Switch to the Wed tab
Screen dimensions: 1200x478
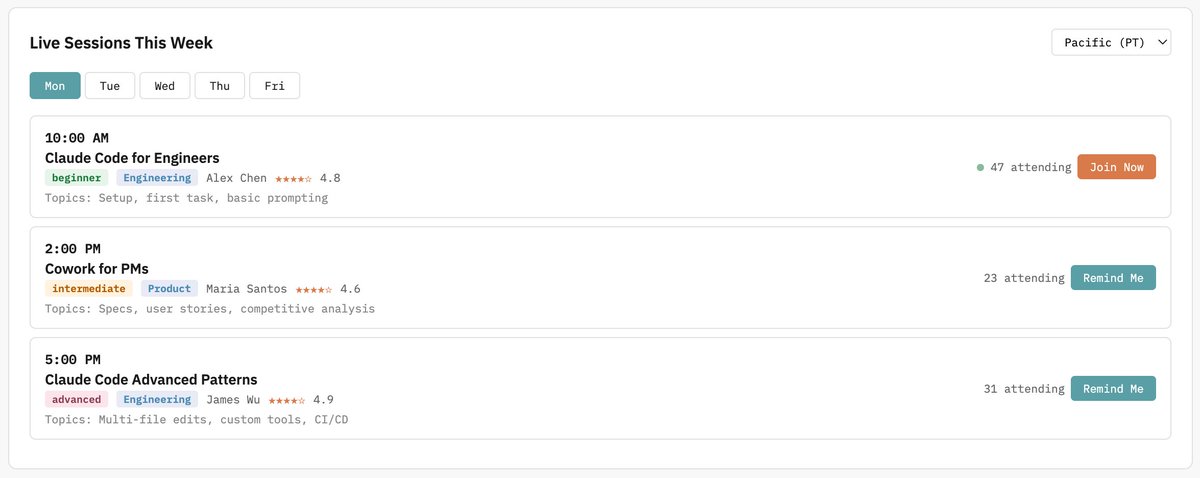coord(165,86)
